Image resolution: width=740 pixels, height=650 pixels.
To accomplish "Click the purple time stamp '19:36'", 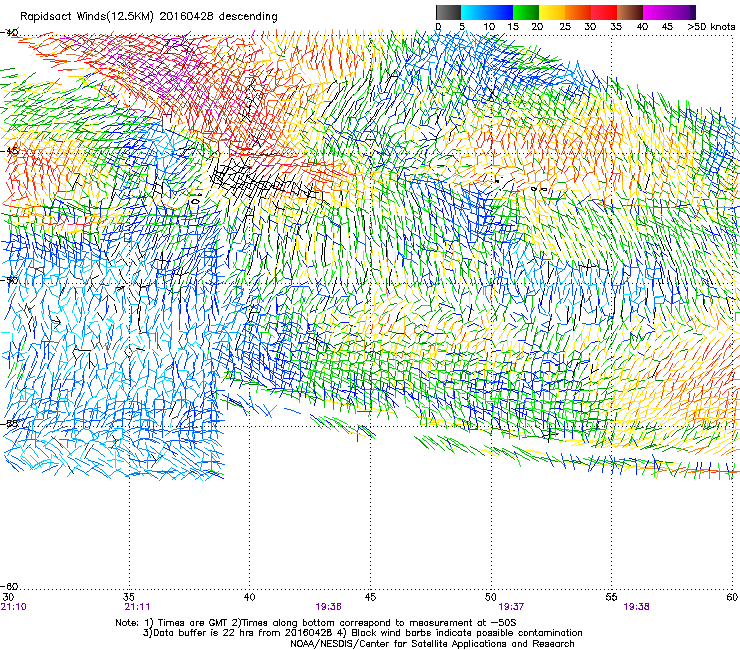I will coord(328,607).
